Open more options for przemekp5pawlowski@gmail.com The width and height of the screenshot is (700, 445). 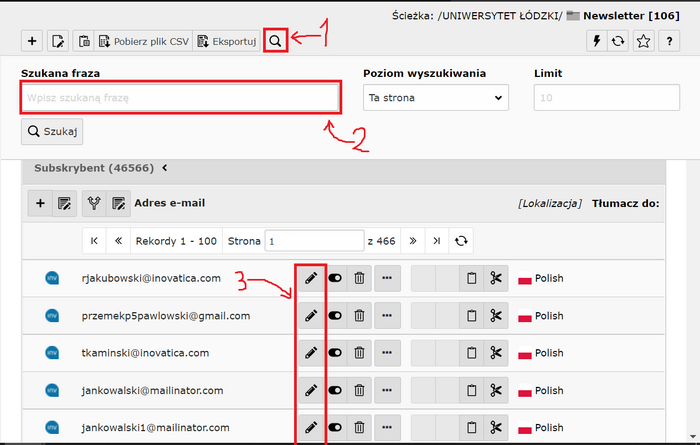(x=387, y=316)
